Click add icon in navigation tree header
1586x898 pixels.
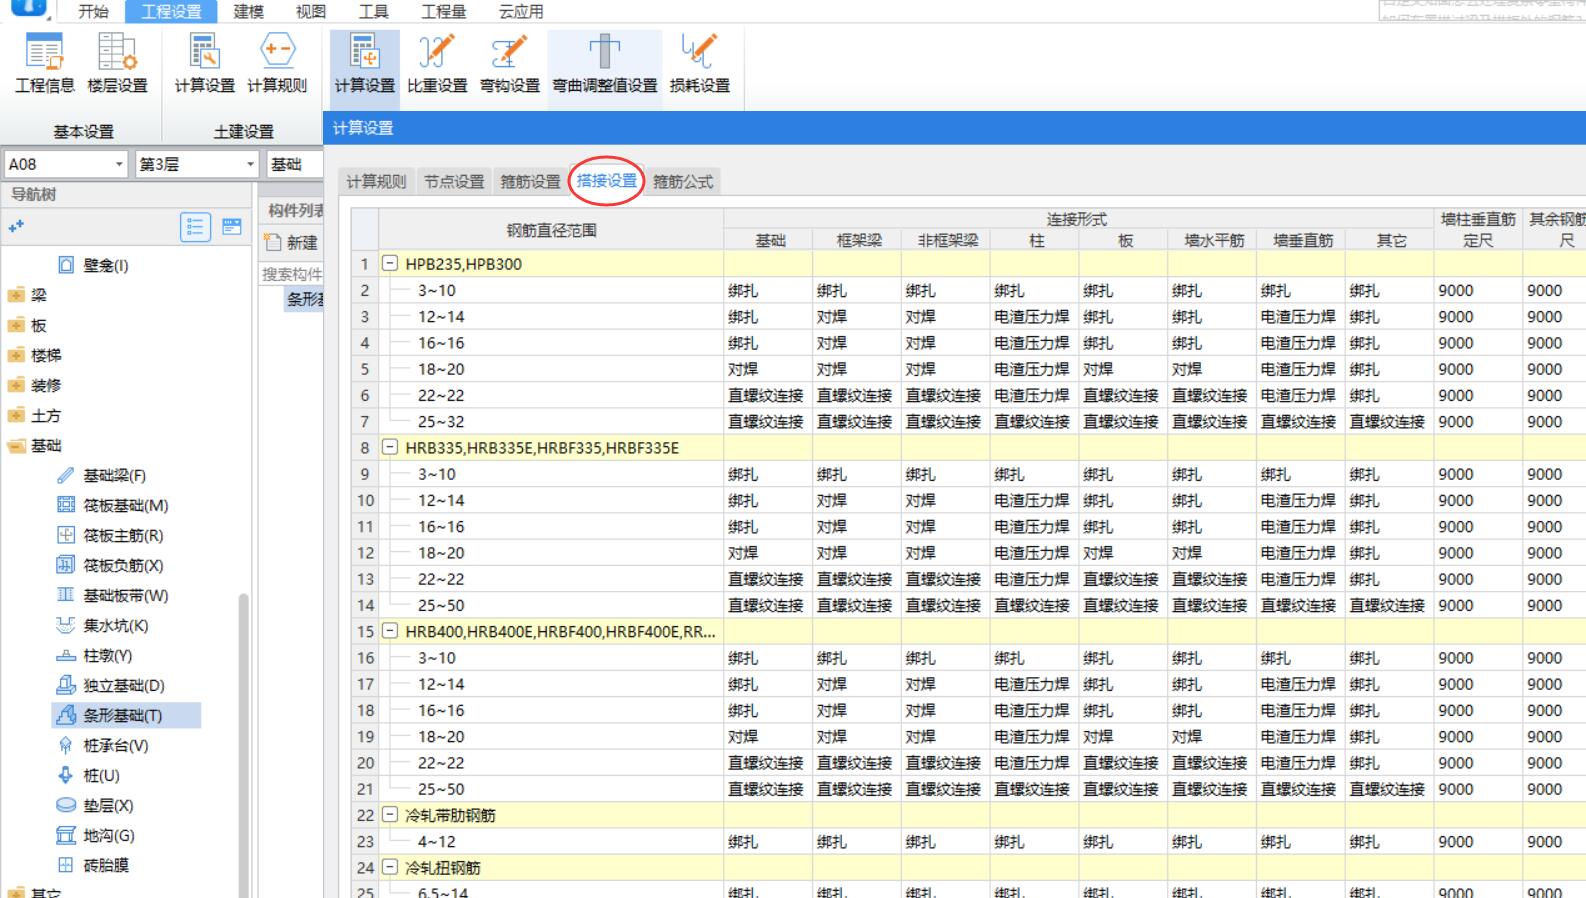[16, 227]
